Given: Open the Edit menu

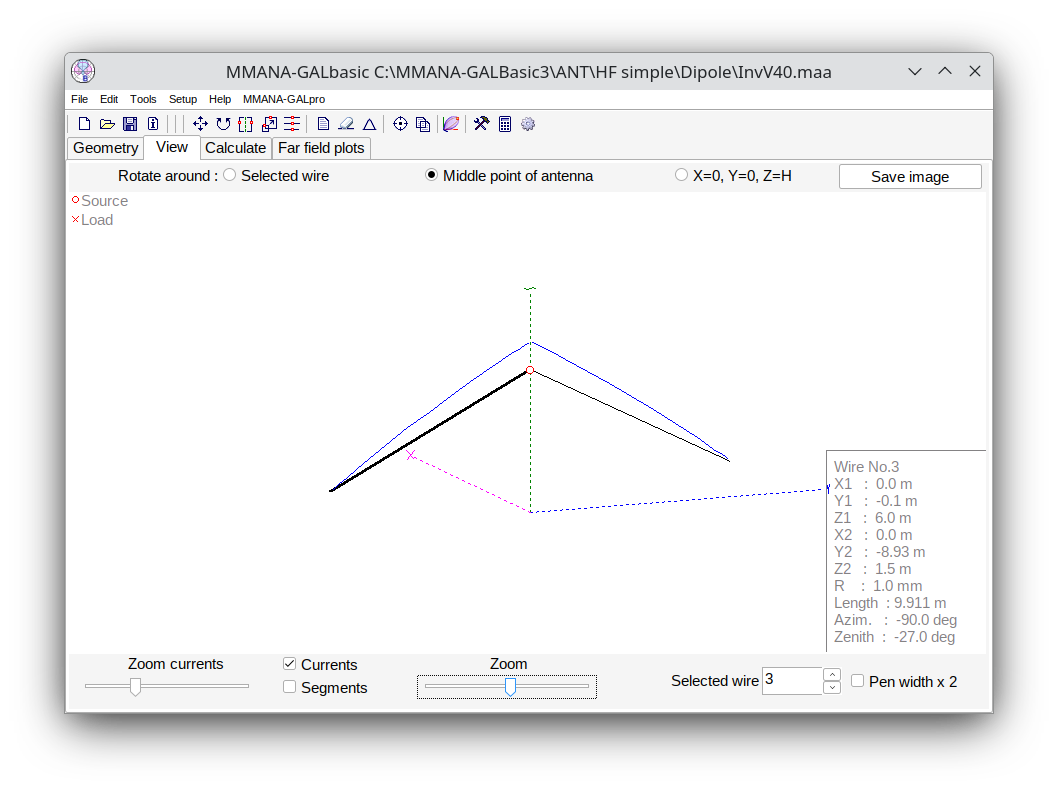Looking at the screenshot, I should click(109, 99).
